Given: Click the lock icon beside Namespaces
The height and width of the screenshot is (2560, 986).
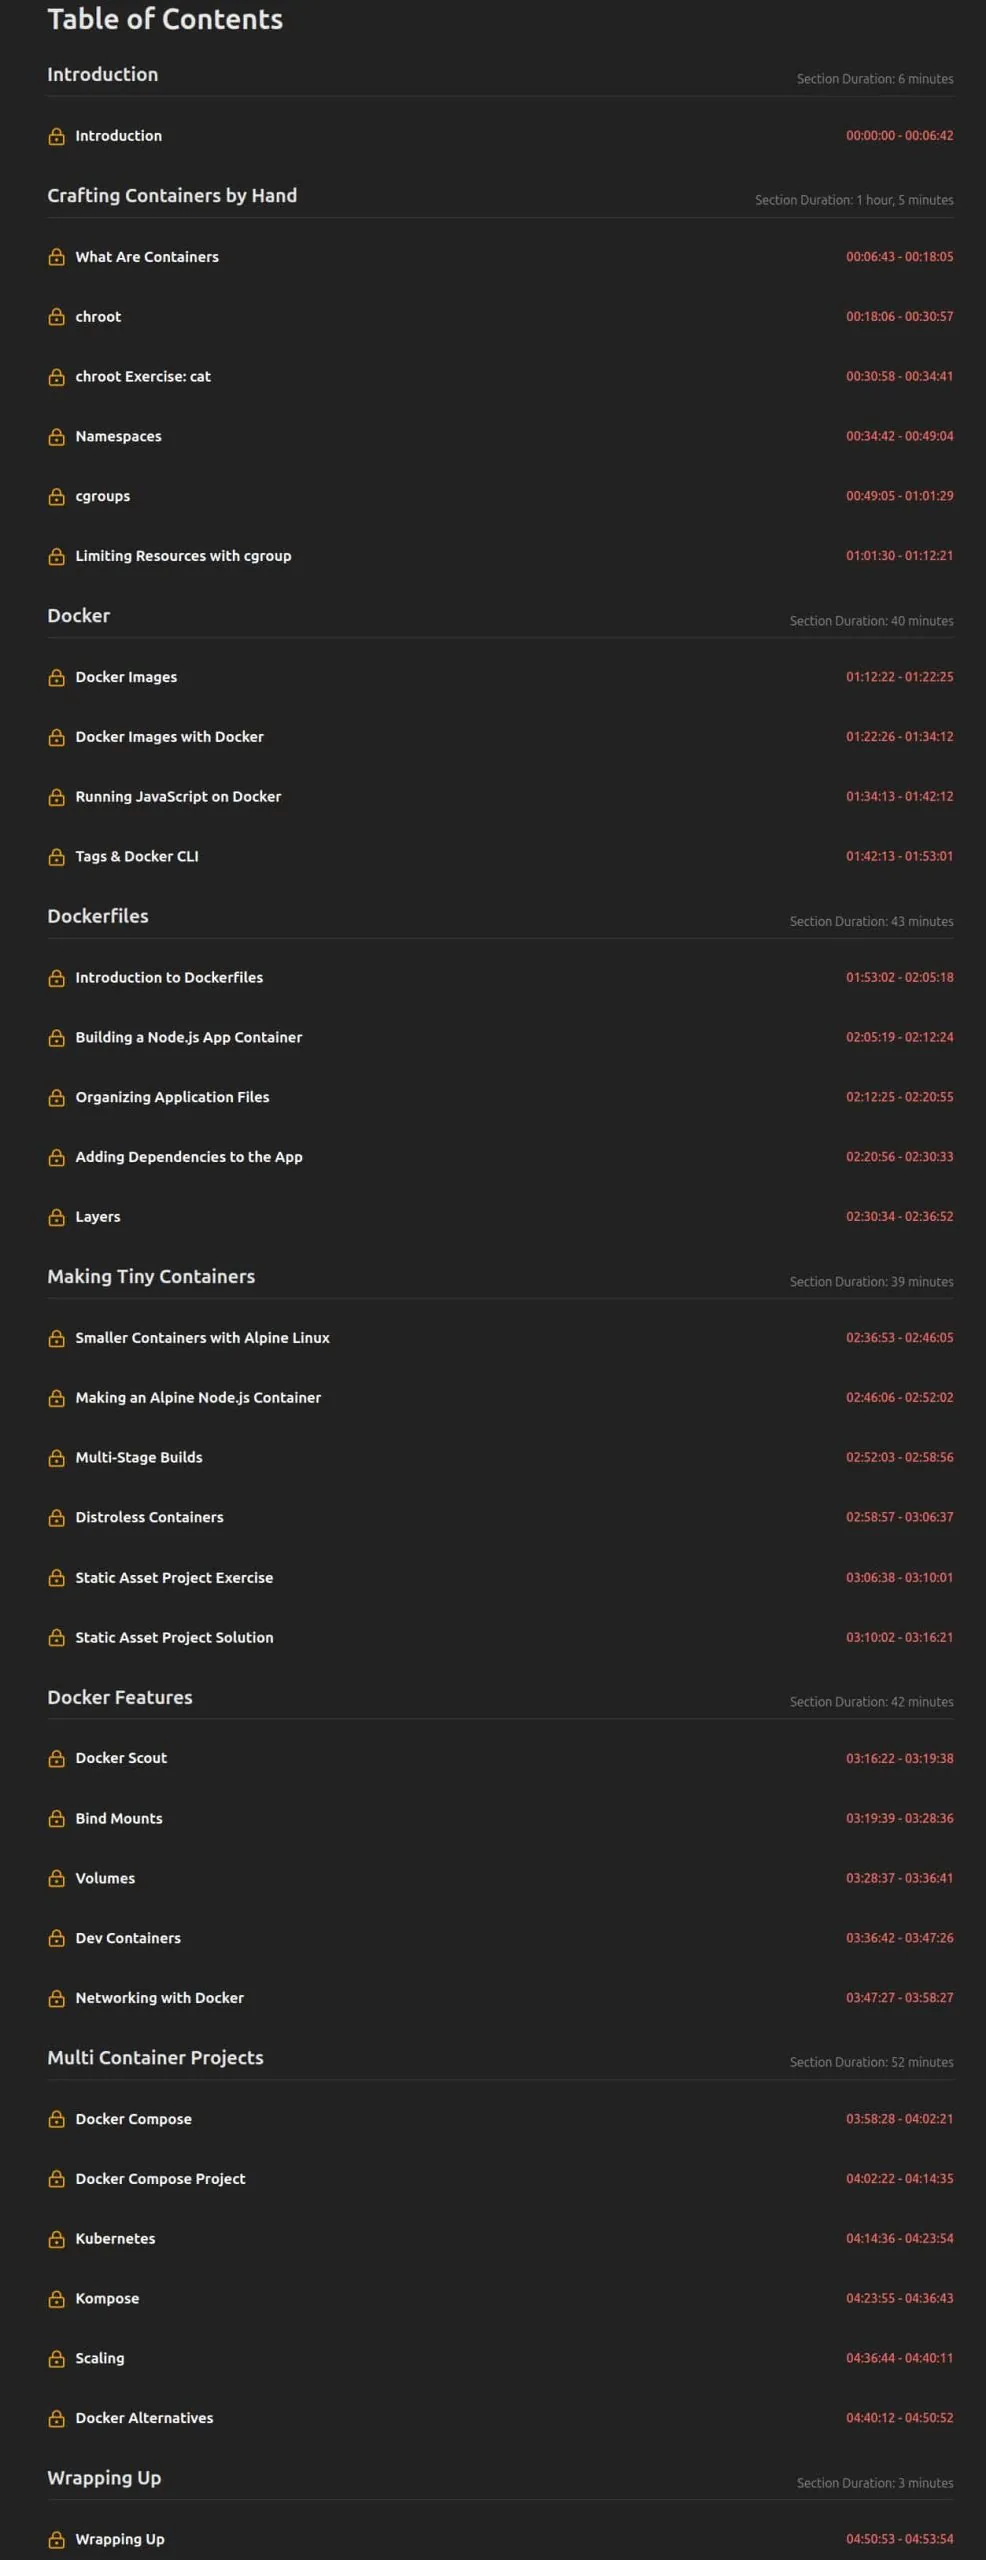Looking at the screenshot, I should pyautogui.click(x=57, y=437).
